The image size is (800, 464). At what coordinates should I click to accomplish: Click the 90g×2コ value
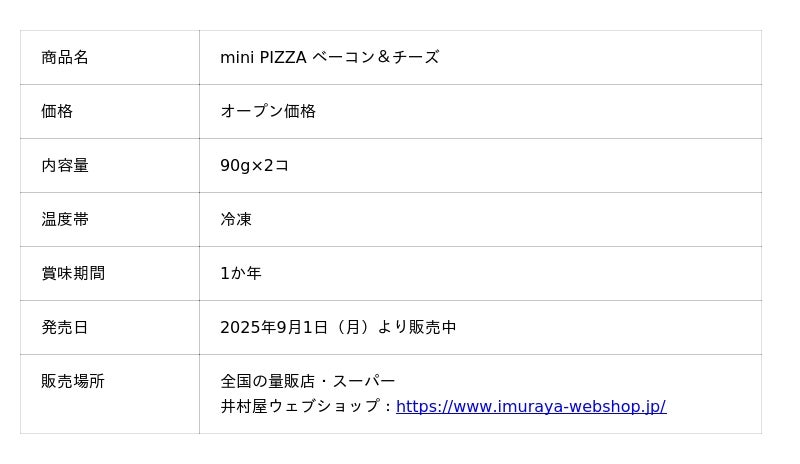(254, 165)
